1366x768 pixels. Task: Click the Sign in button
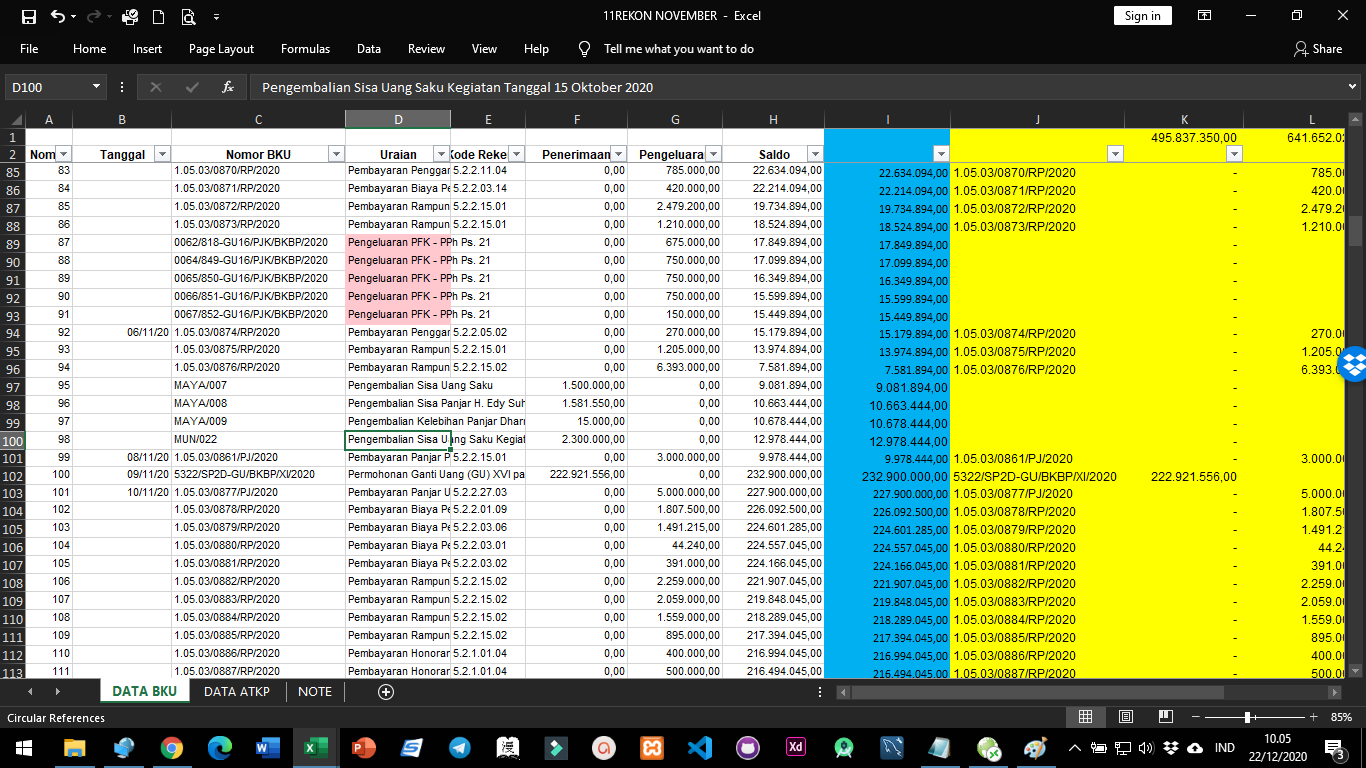(x=1142, y=16)
